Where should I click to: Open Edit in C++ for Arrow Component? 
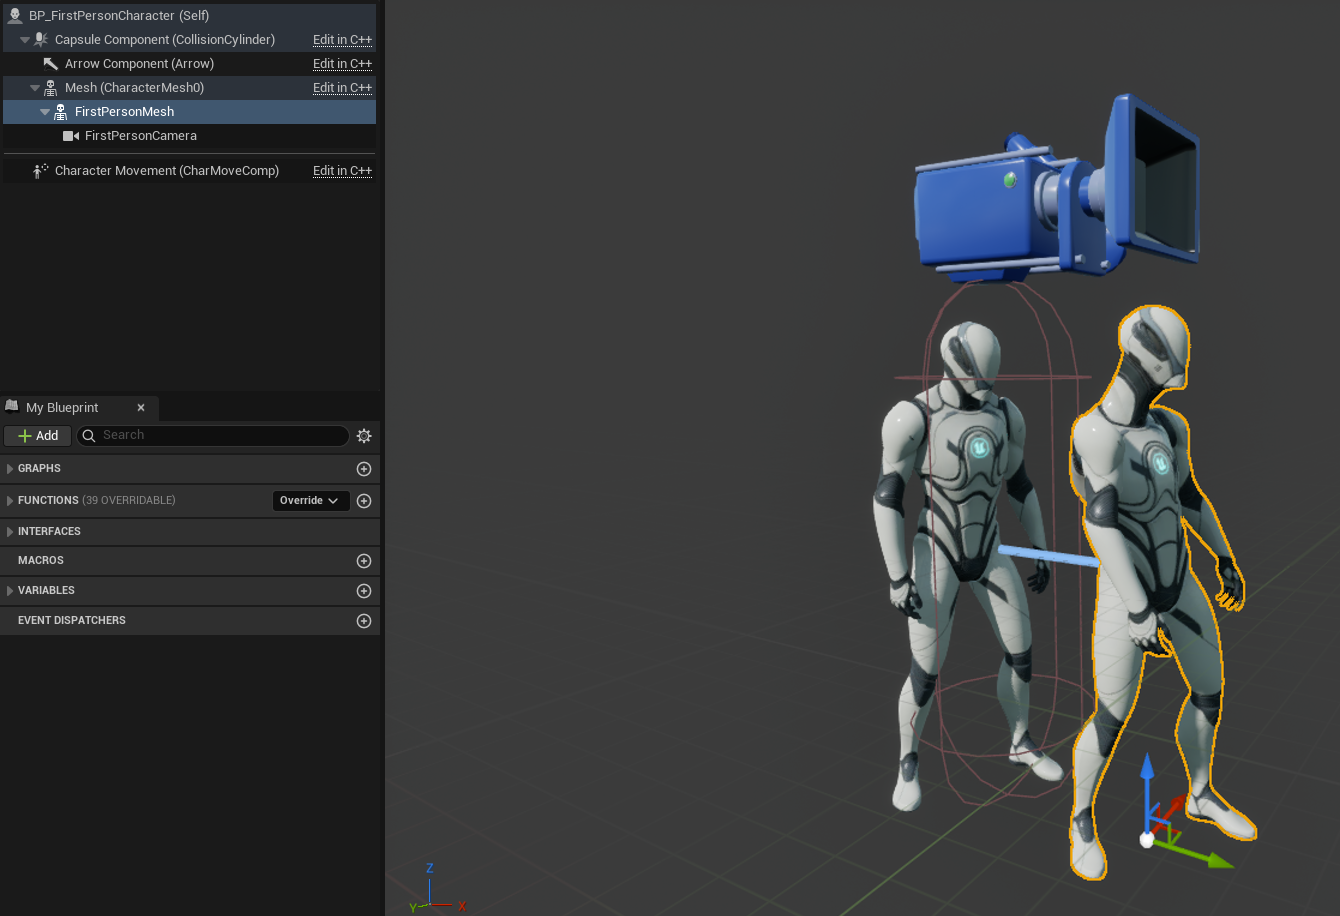342,64
